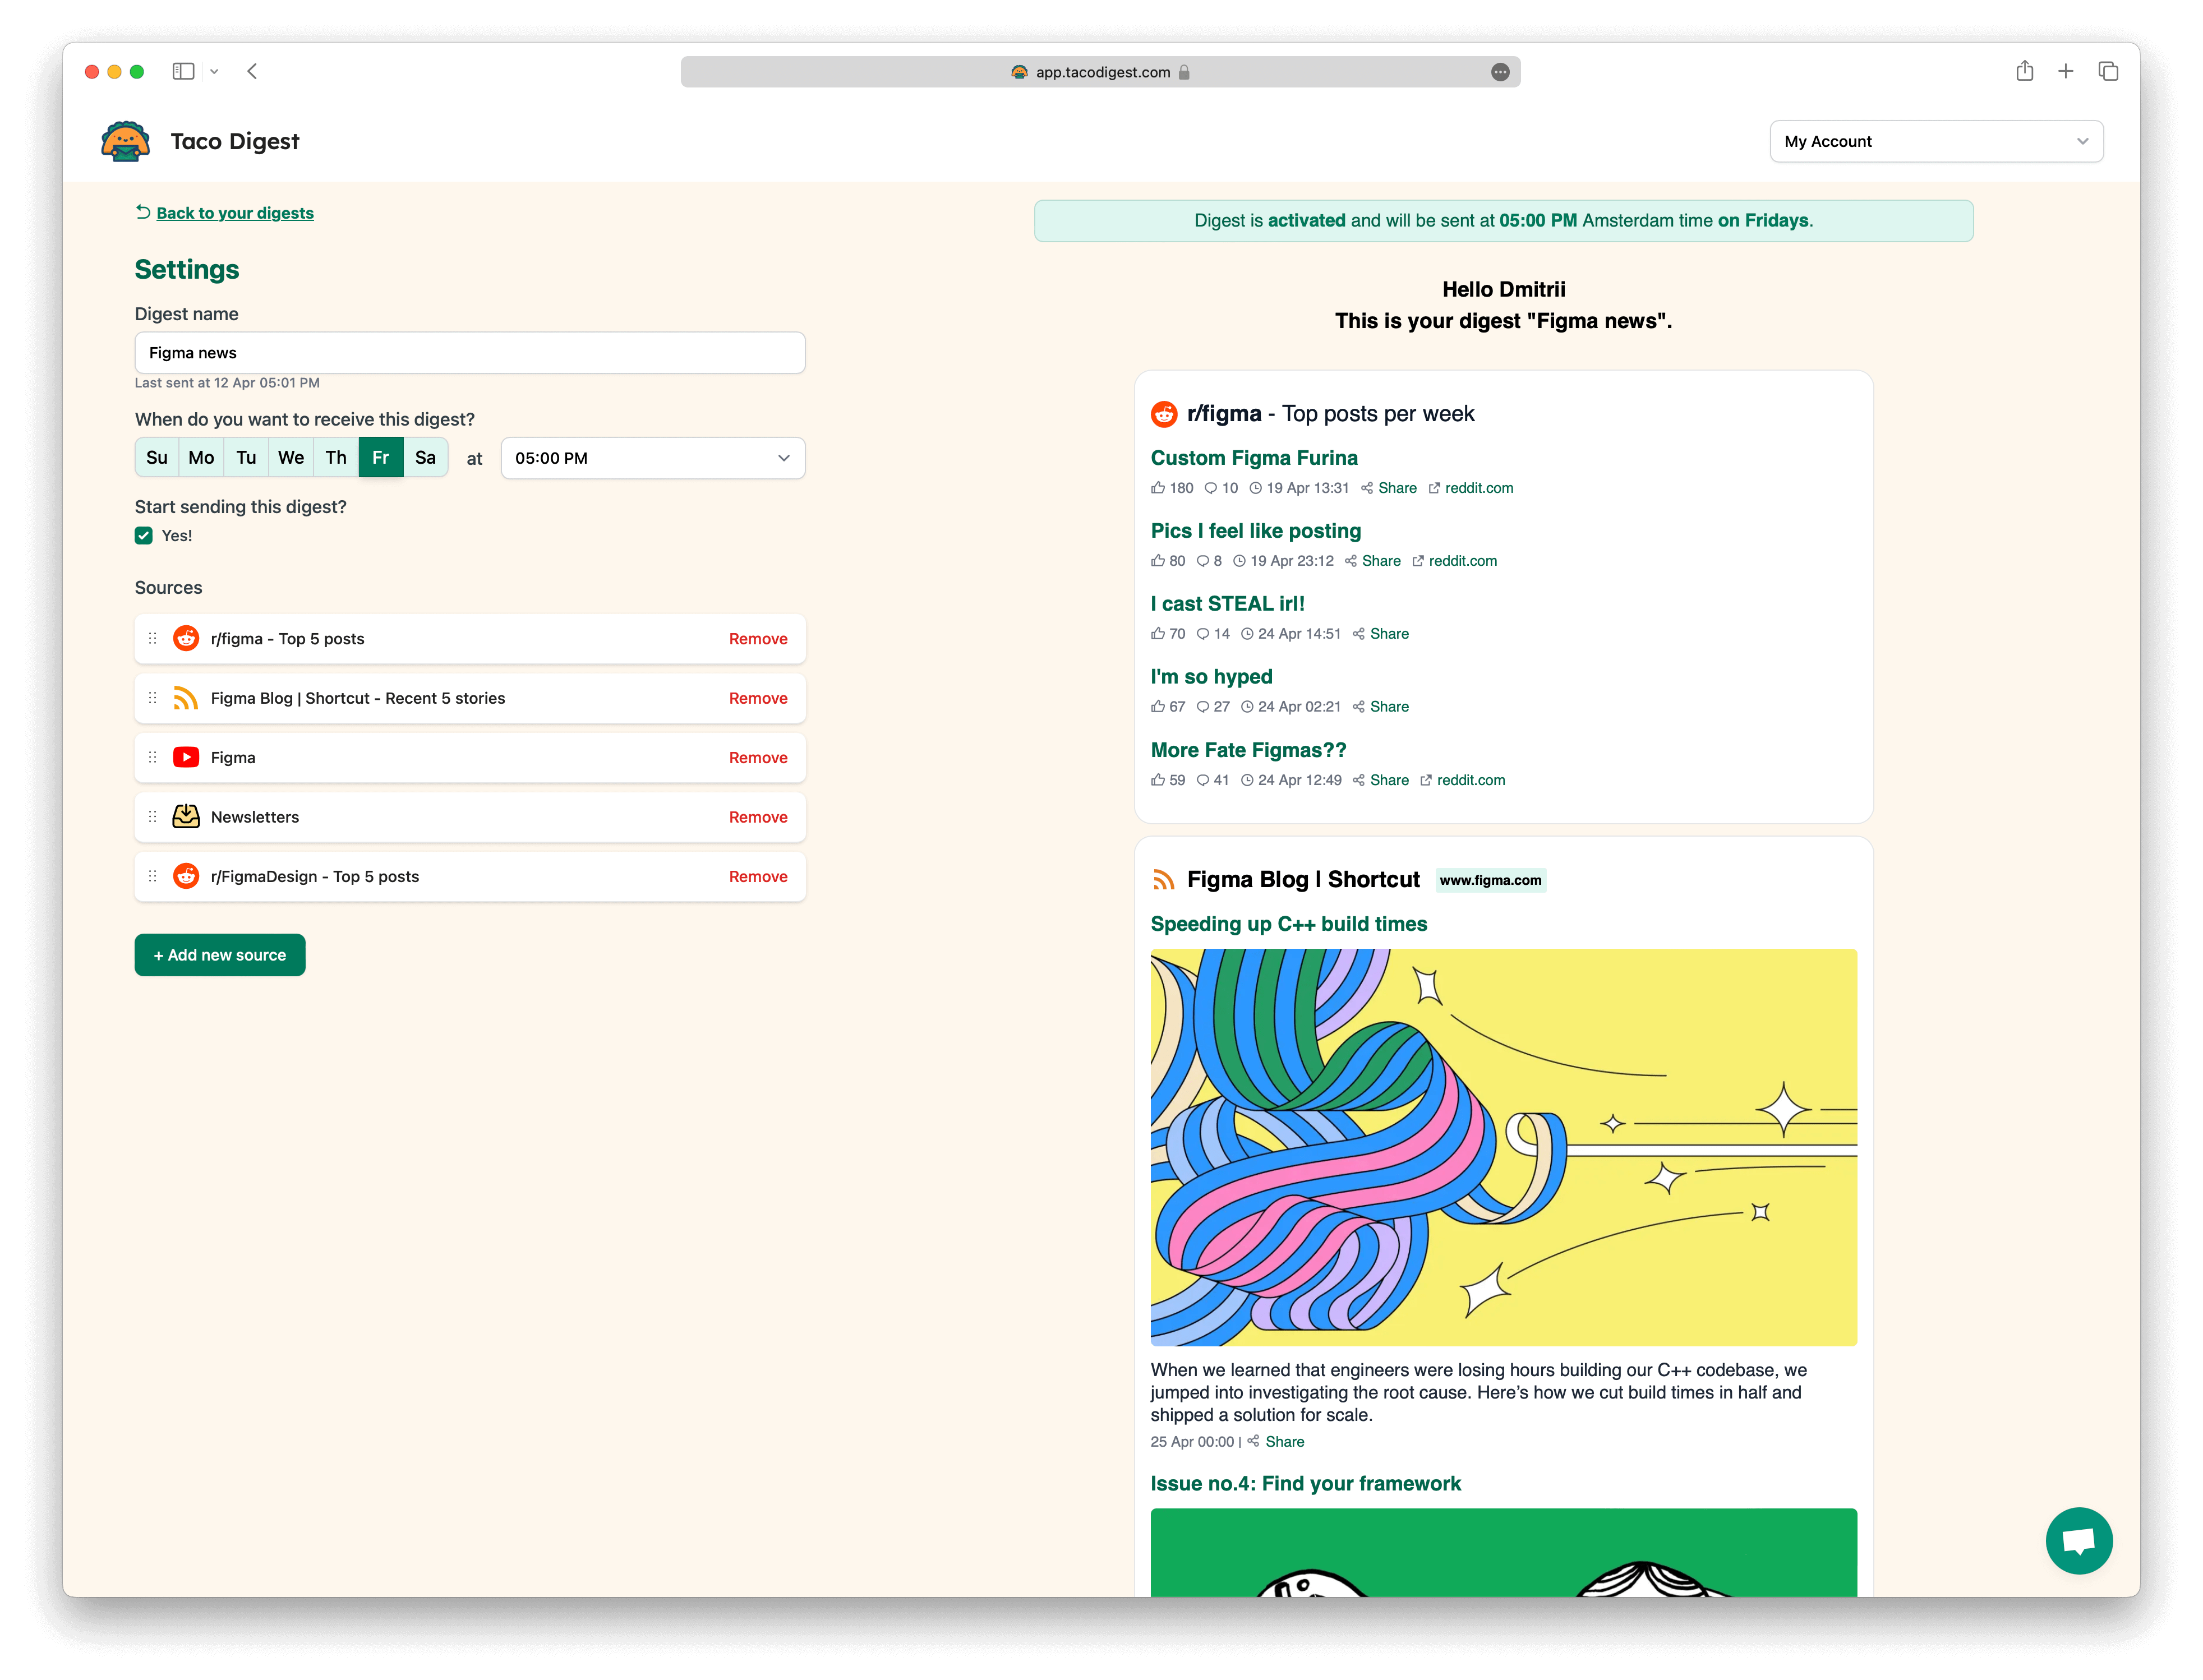This screenshot has height=1680, width=2203.
Task: Click drag handle for r/figma source
Action: (153, 638)
